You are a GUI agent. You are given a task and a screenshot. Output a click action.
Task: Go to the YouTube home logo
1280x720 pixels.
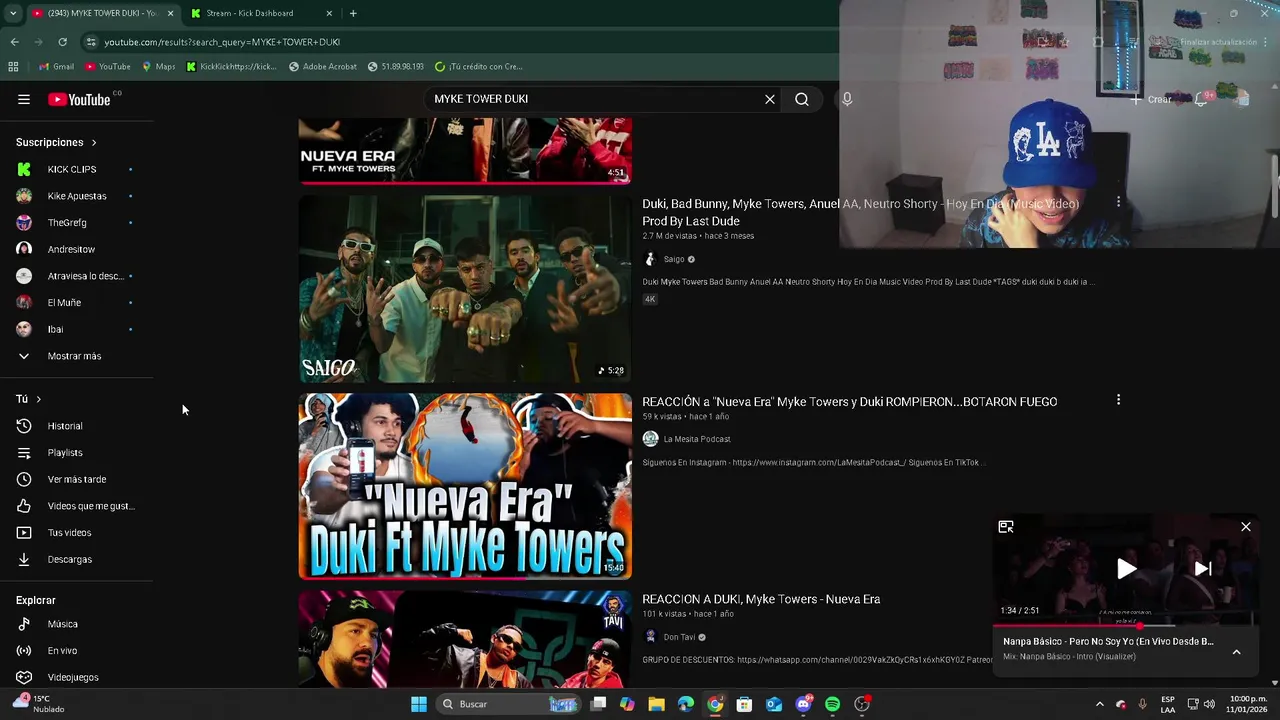pyautogui.click(x=79, y=99)
